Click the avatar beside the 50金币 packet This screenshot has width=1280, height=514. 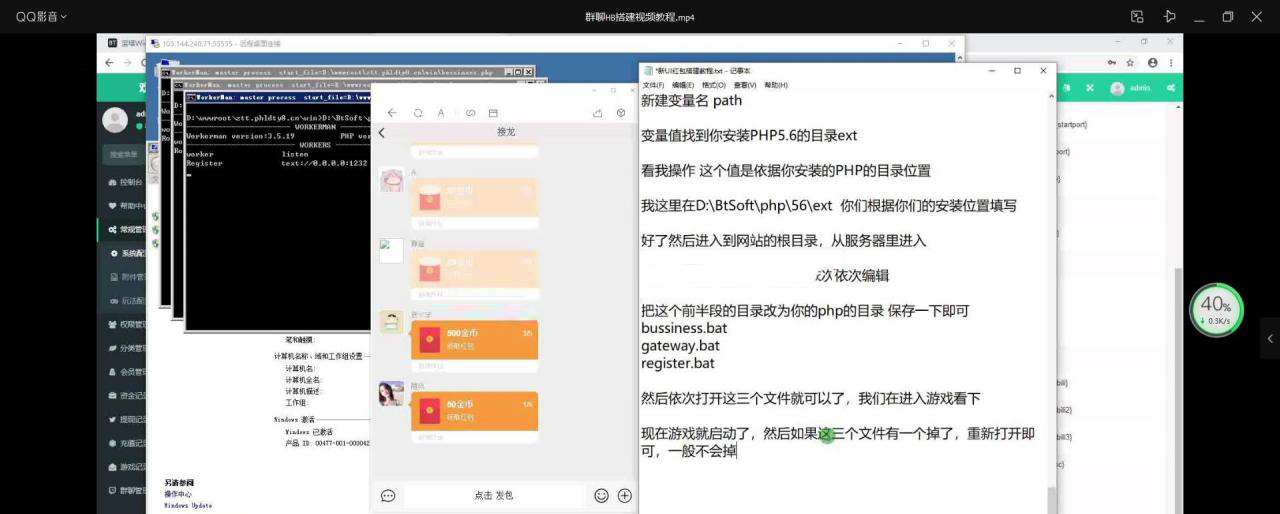(391, 394)
